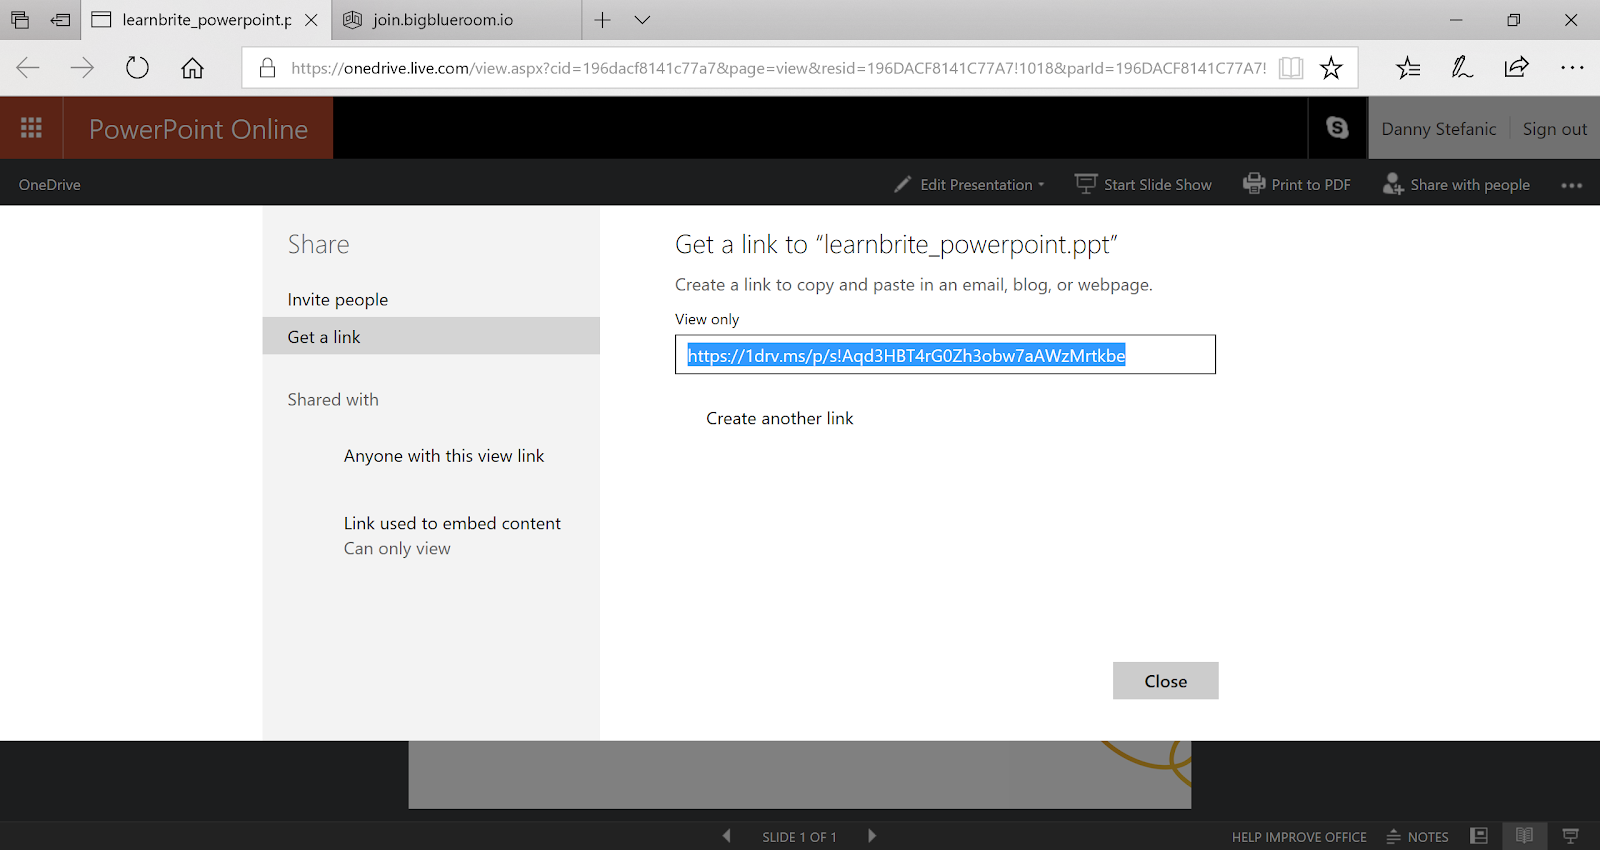1600x850 pixels.
Task: Select Invite people option
Action: (x=431, y=299)
